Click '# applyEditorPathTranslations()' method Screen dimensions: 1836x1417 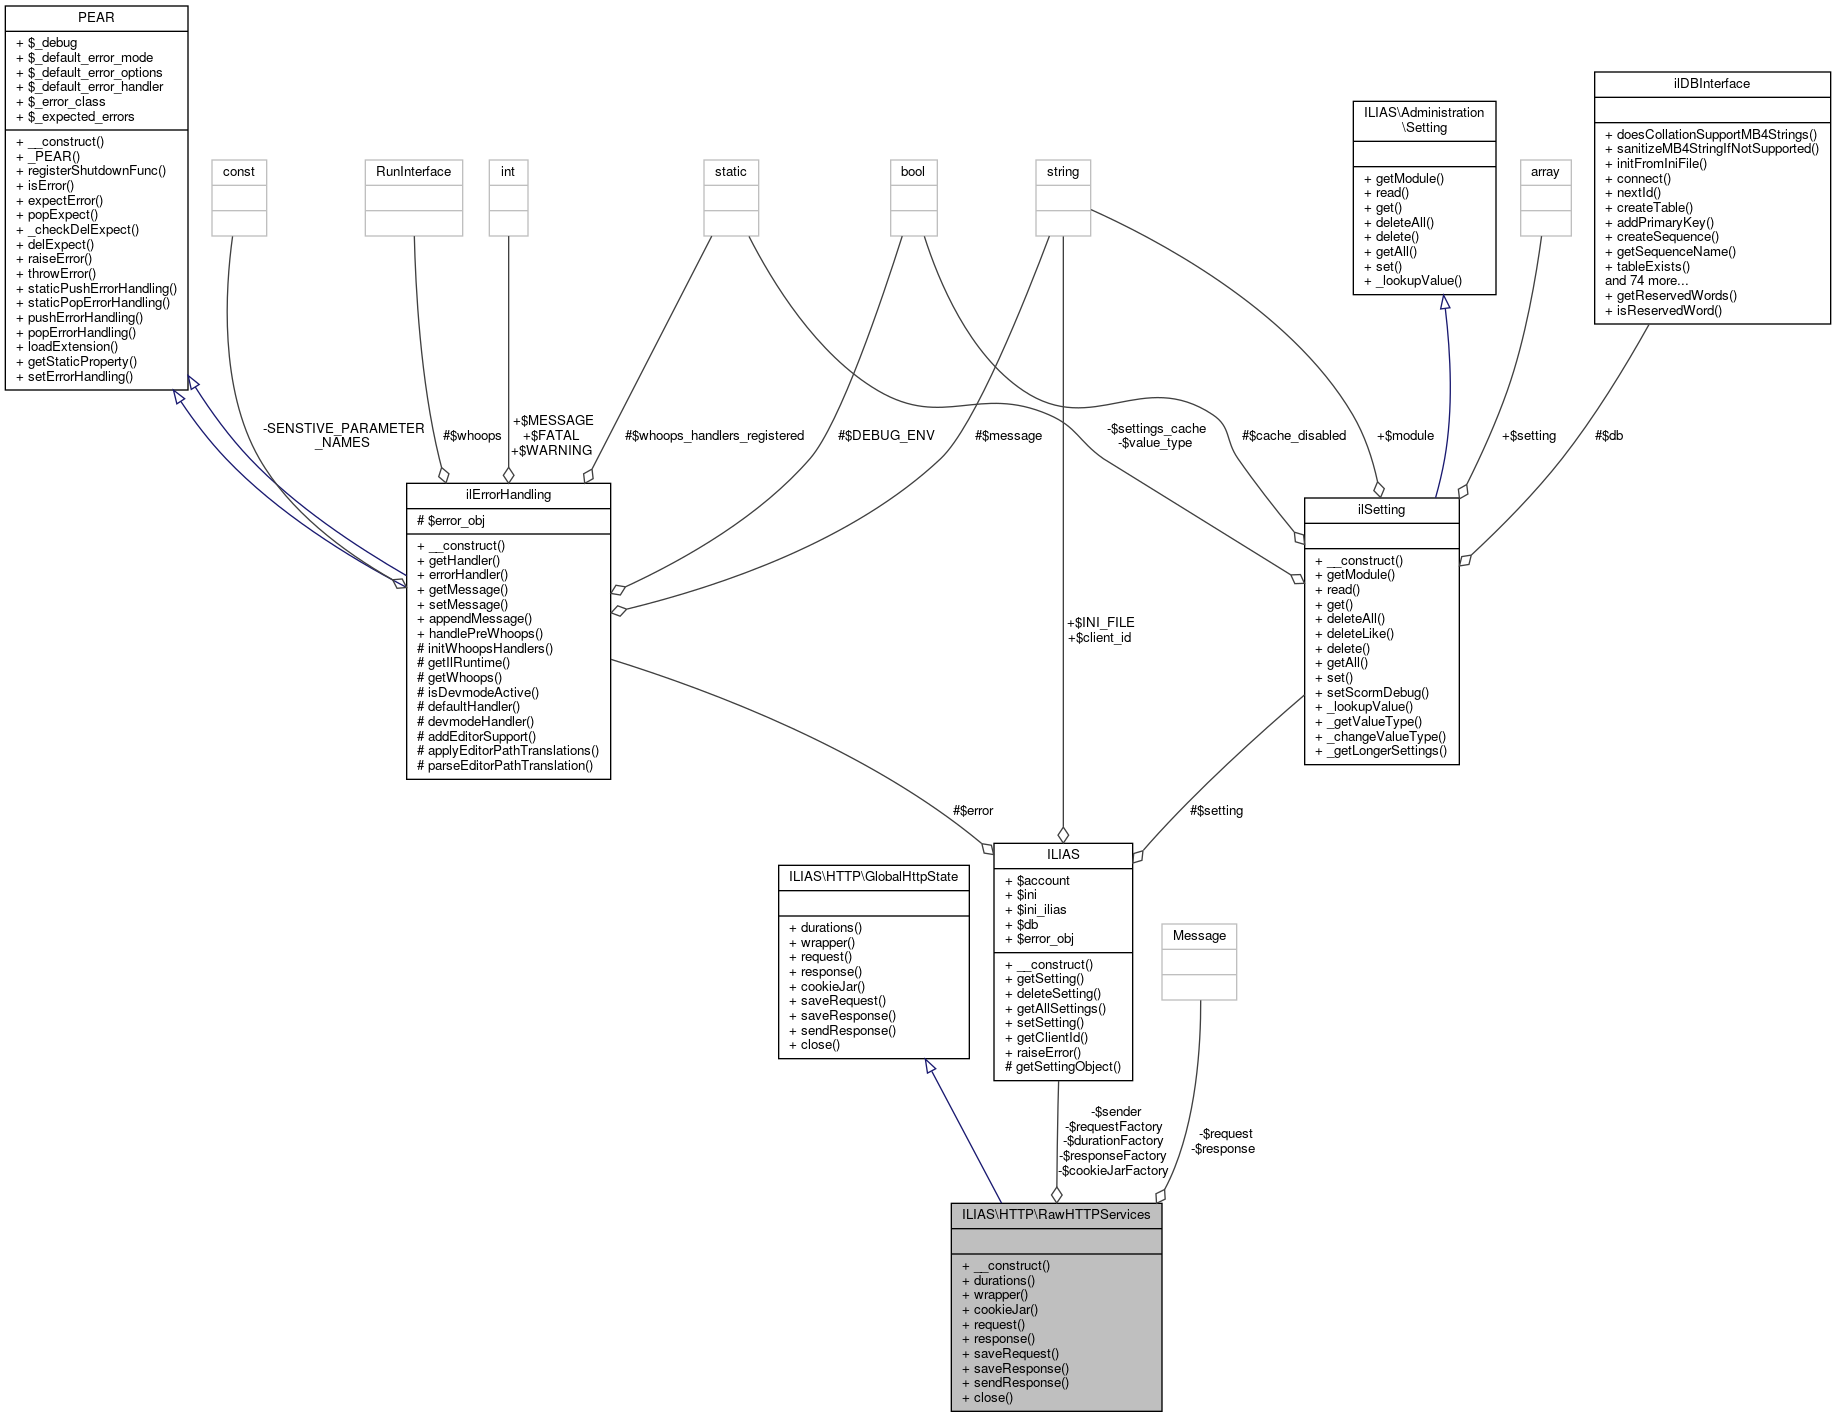click(508, 751)
